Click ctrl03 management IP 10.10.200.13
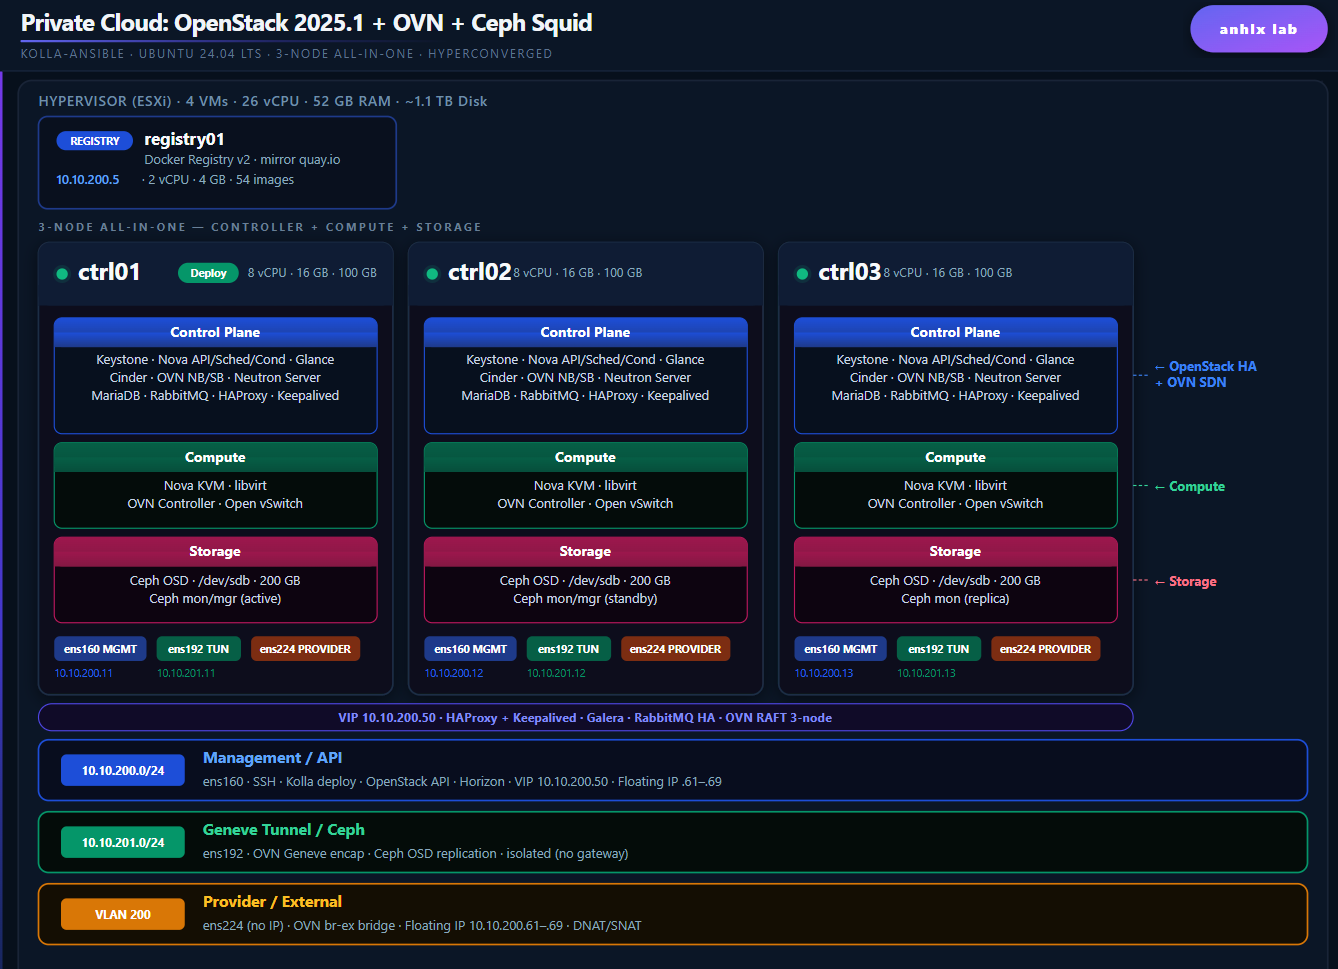Image resolution: width=1338 pixels, height=969 pixels. coord(824,674)
